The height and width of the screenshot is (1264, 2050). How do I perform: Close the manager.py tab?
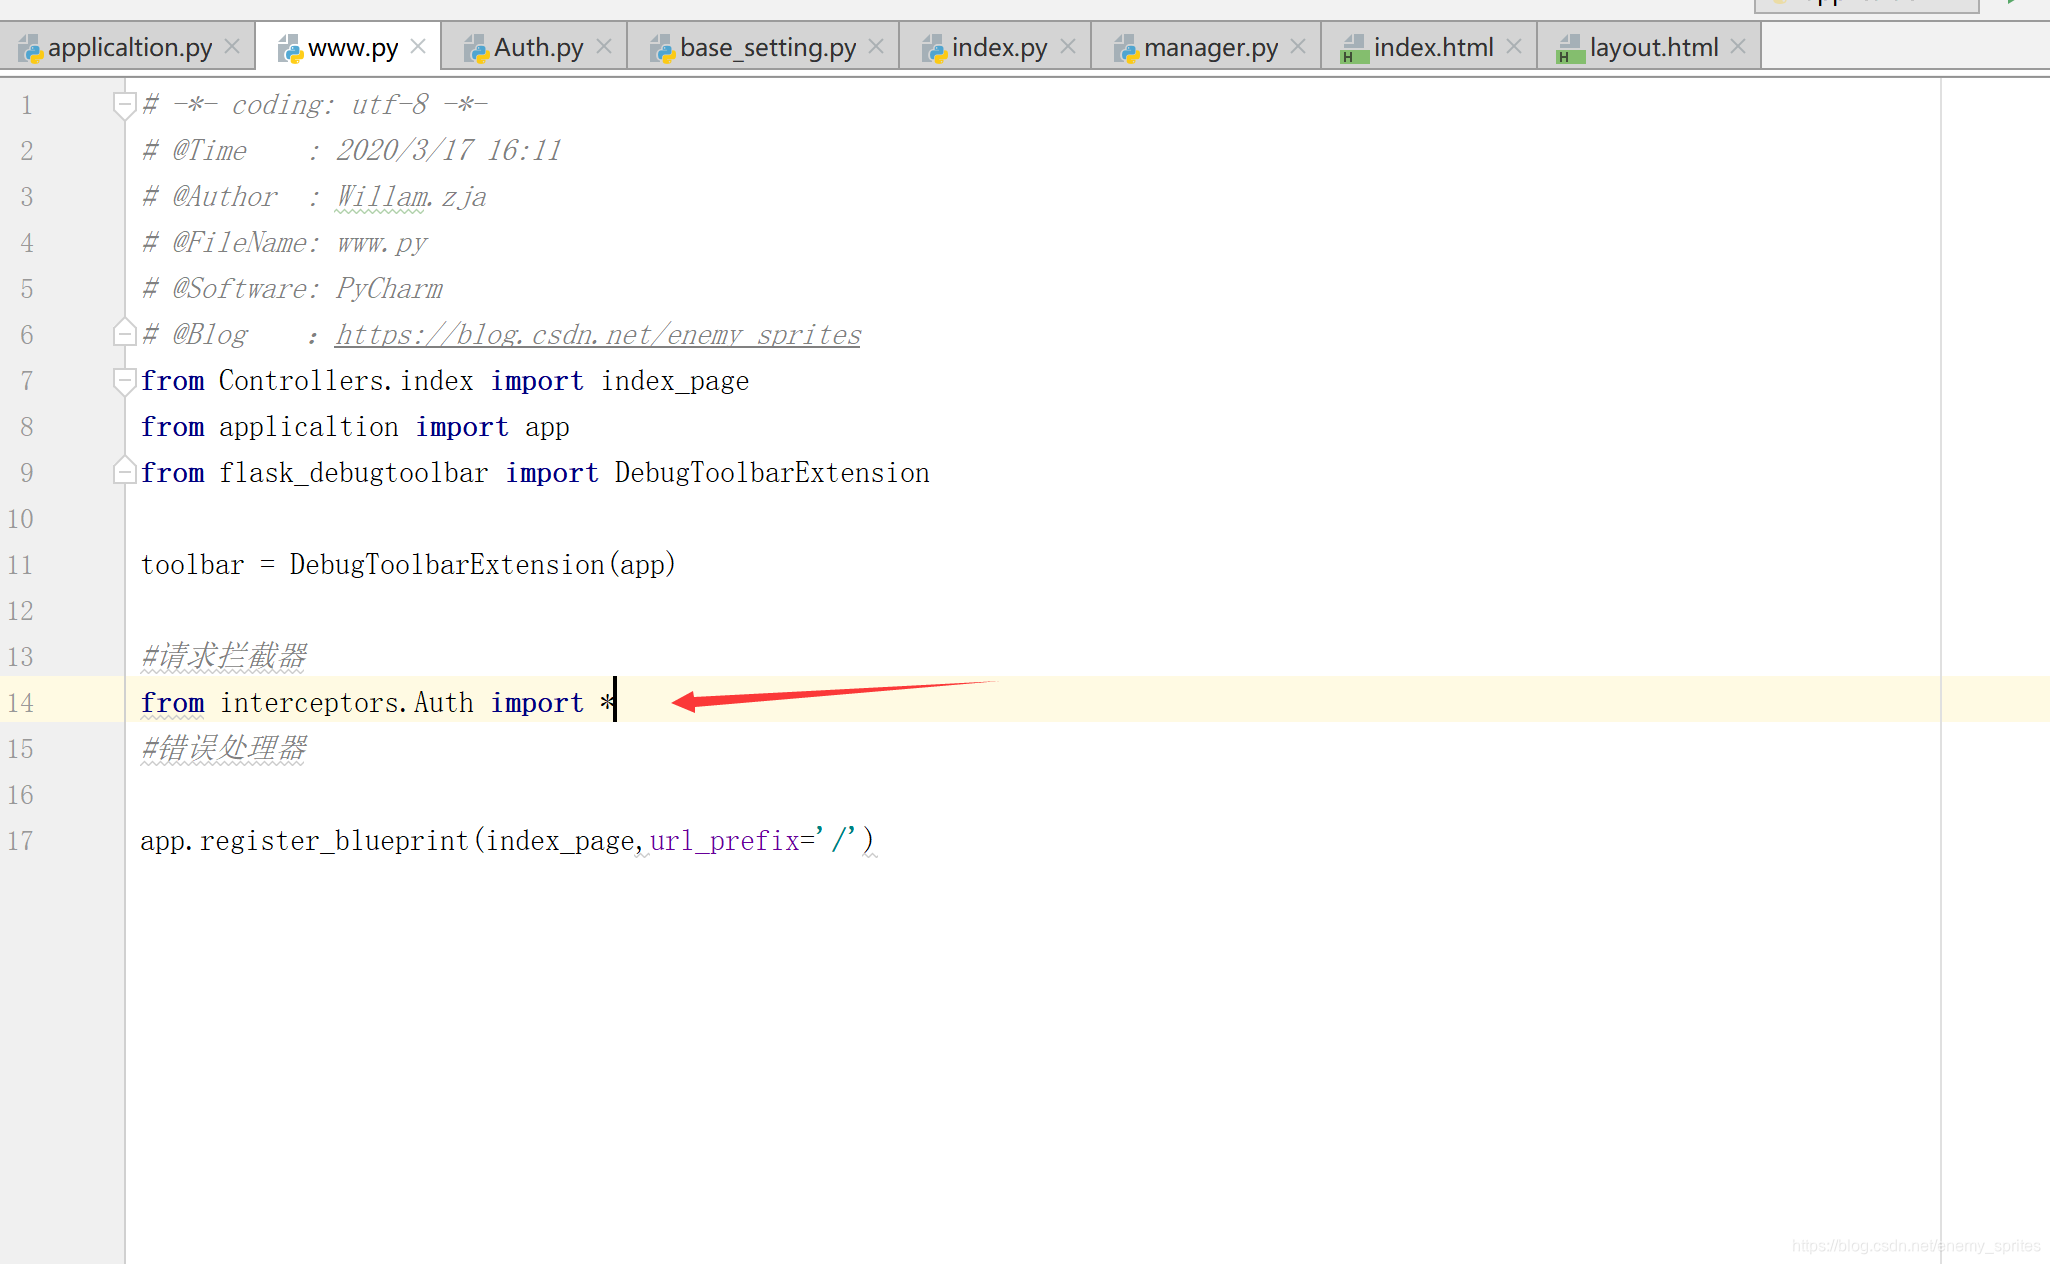pos(1298,47)
